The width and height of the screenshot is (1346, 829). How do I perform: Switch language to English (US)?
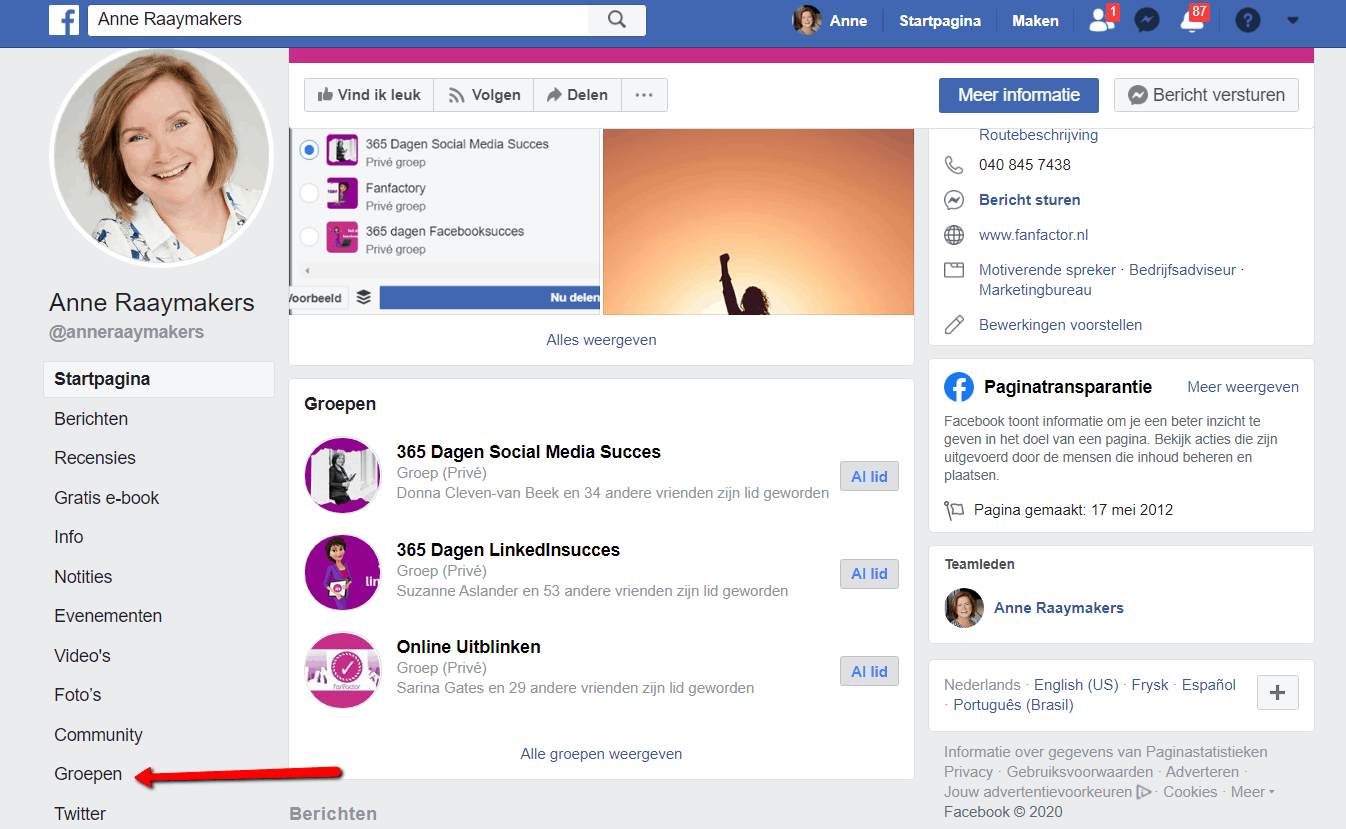tap(1076, 685)
